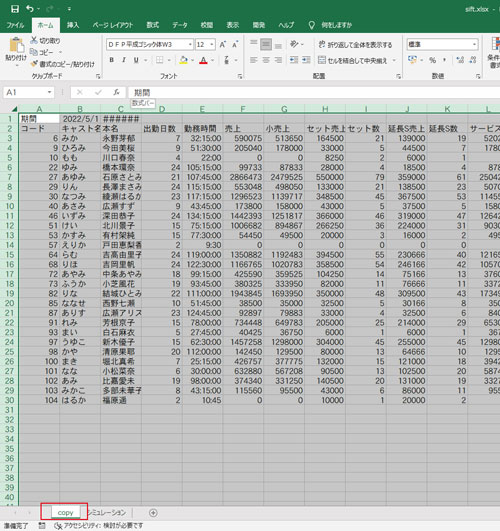Viewport: 500px width, 531px height.
Task: Switch to the Page Layout tab
Action: point(113,25)
